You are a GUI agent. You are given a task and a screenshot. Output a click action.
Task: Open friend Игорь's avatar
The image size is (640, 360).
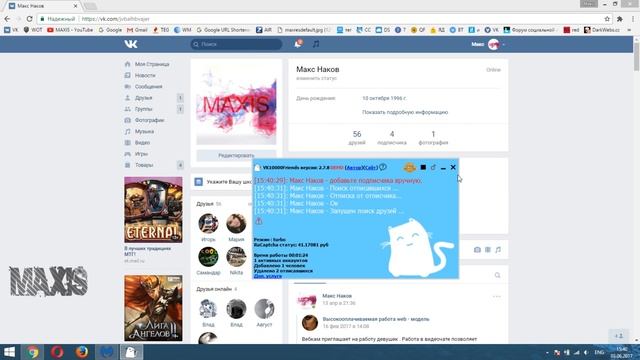tap(208, 223)
